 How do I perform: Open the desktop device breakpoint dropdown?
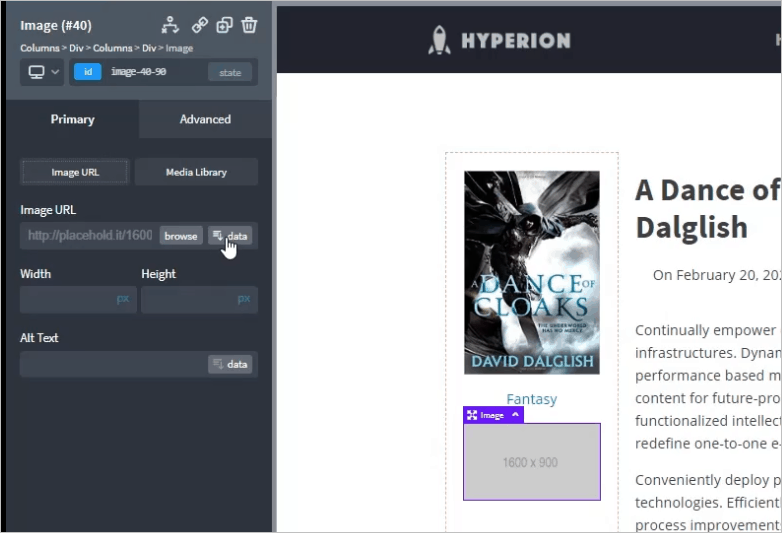pyautogui.click(x=42, y=72)
